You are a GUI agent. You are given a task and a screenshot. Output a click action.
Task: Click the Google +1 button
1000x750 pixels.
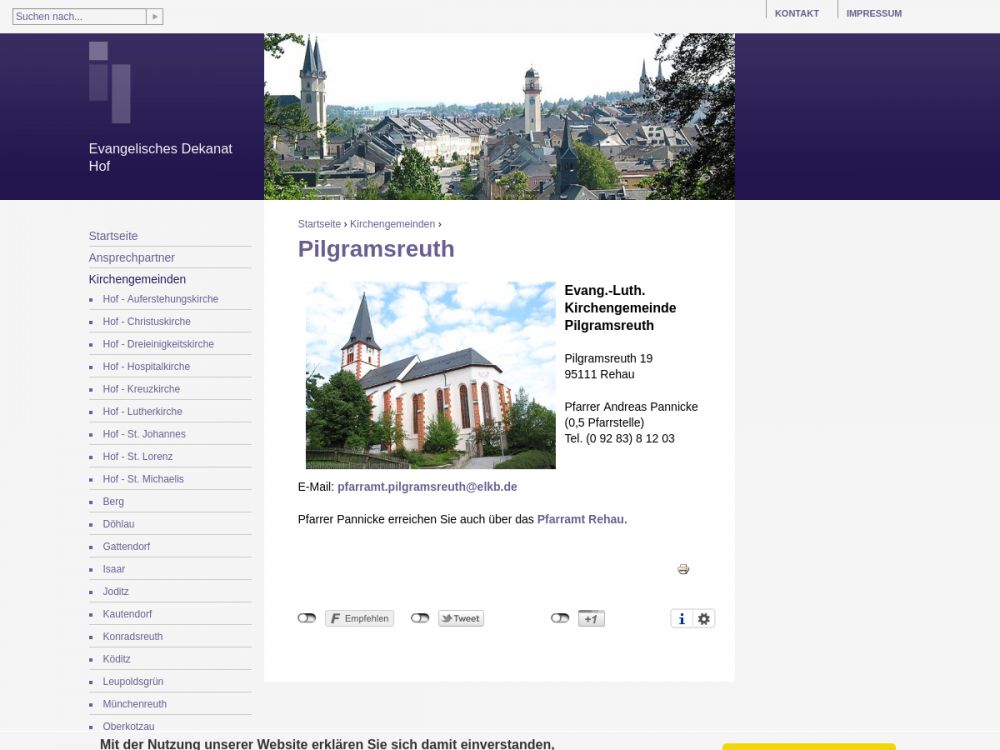pos(591,619)
